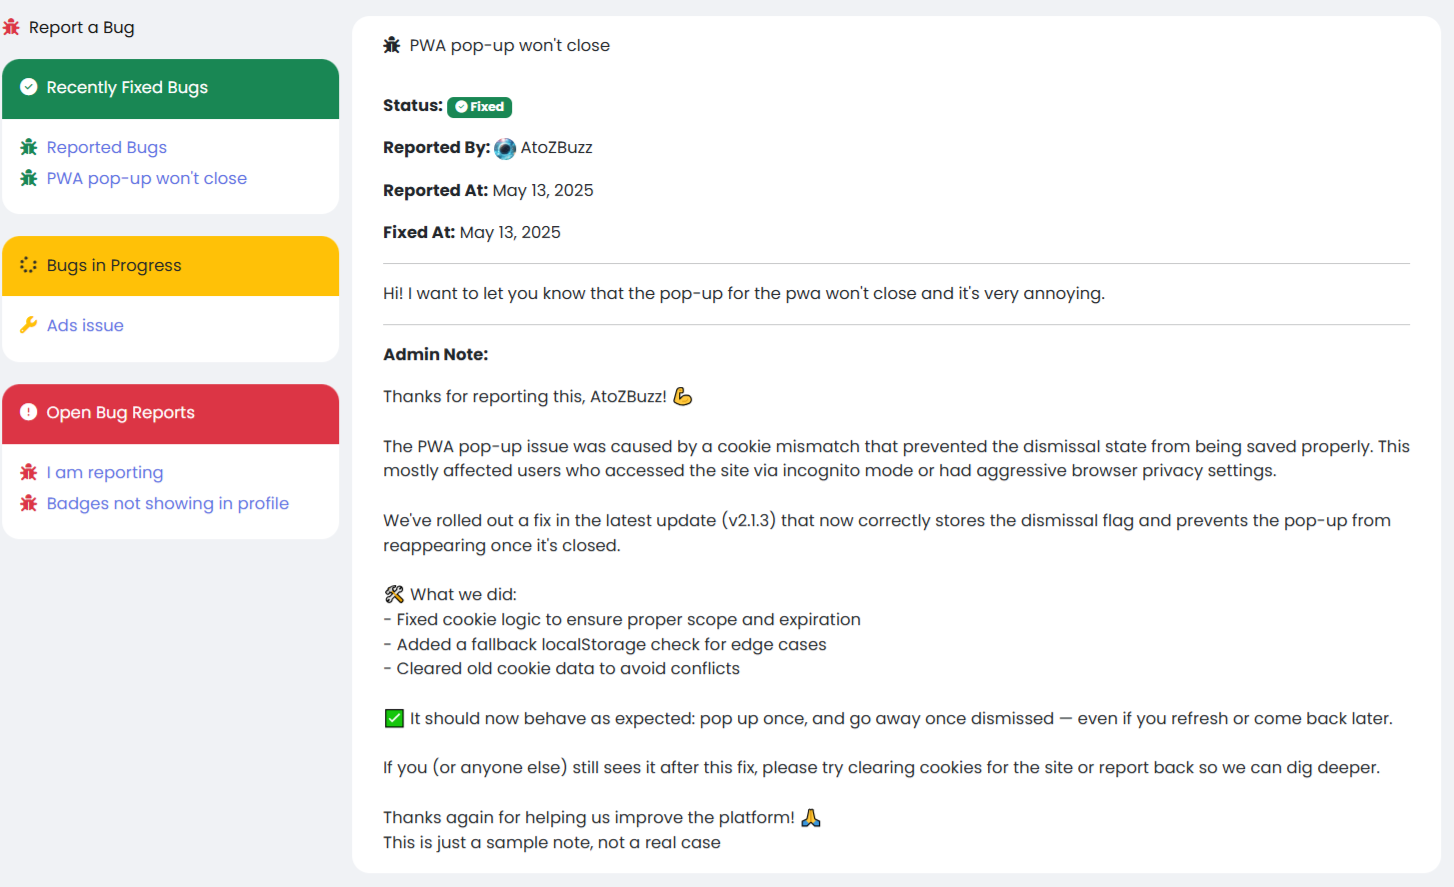Open the Report a Bug link
The height and width of the screenshot is (887, 1454).
81,27
